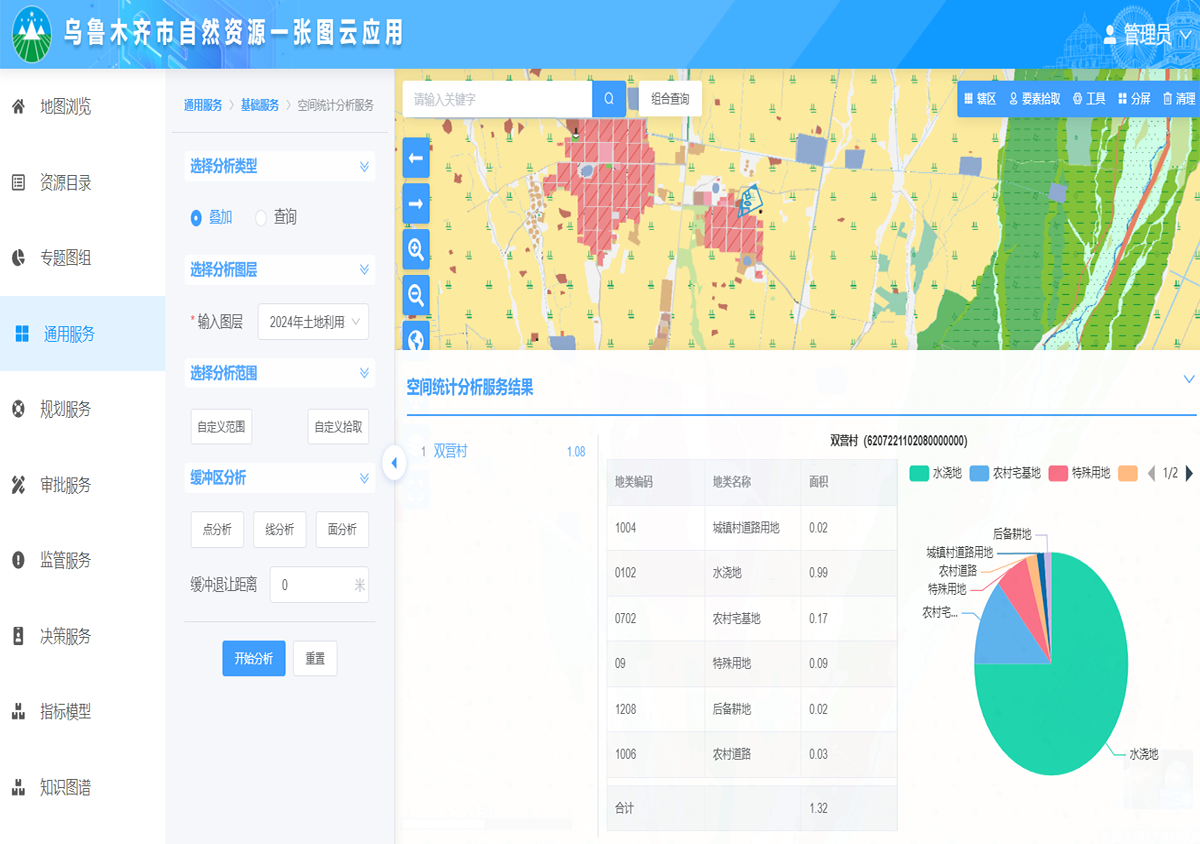This screenshot has height=844, width=1200.
Task: Click the 通用服务 grid icon in the sidebar
Action: pos(22,334)
